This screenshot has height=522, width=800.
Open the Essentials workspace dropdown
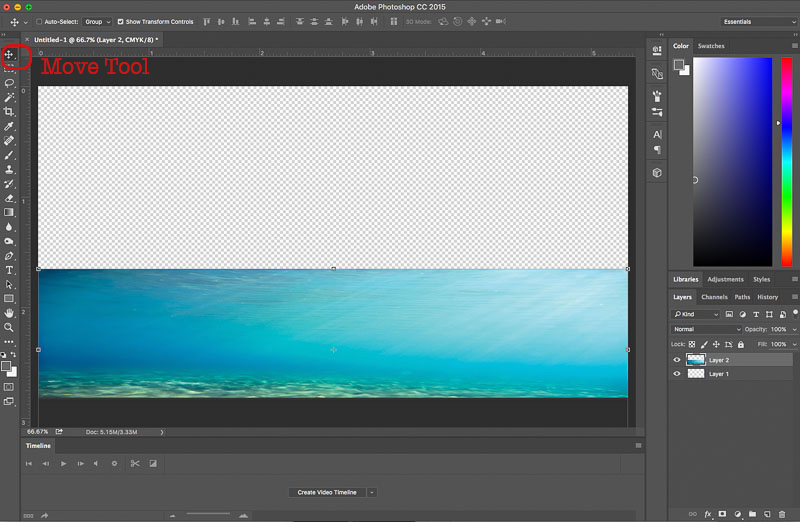pos(759,22)
